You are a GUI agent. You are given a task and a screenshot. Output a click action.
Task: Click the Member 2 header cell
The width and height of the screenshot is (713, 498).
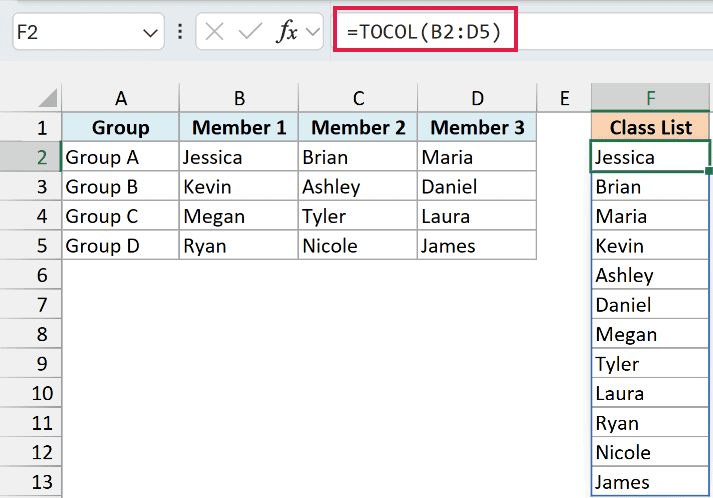point(358,127)
